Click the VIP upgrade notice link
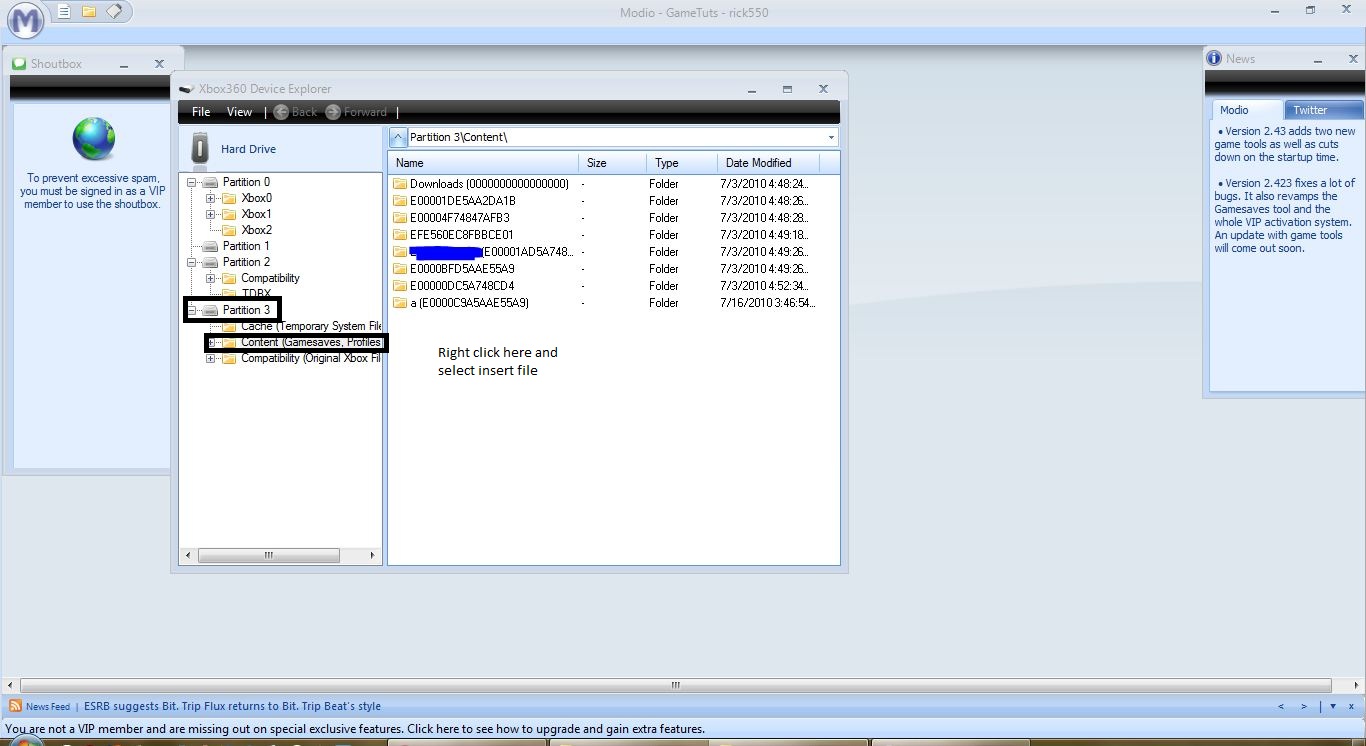The height and width of the screenshot is (746, 1366). point(355,729)
